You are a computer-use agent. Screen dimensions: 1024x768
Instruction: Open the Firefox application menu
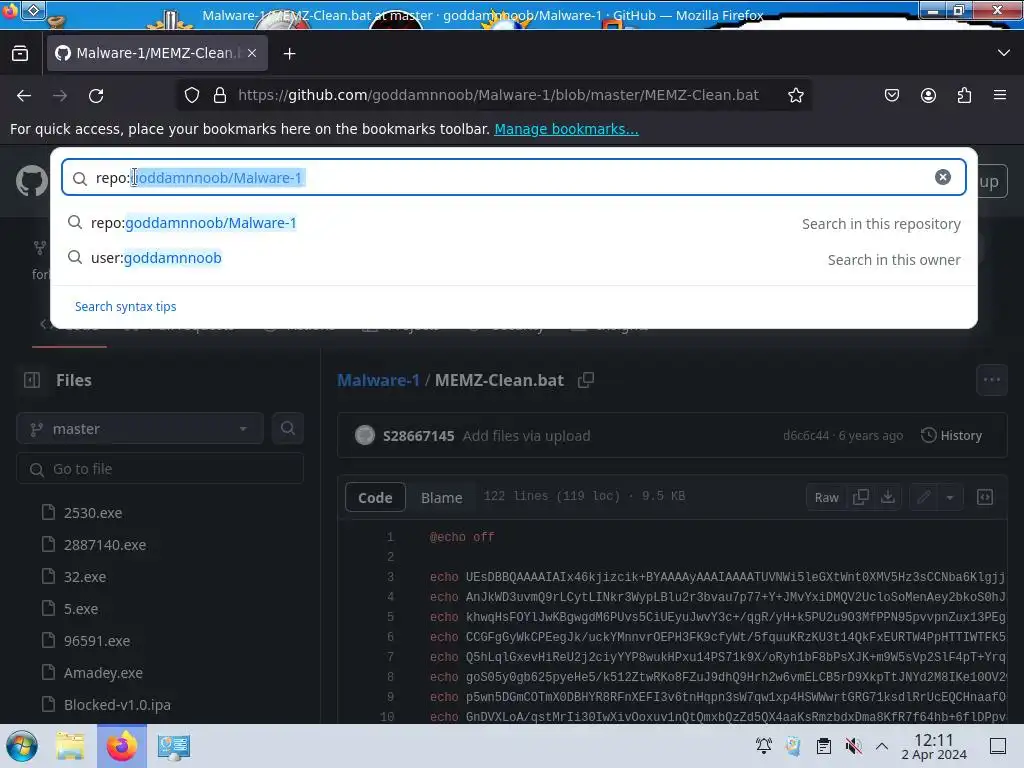(1000, 95)
